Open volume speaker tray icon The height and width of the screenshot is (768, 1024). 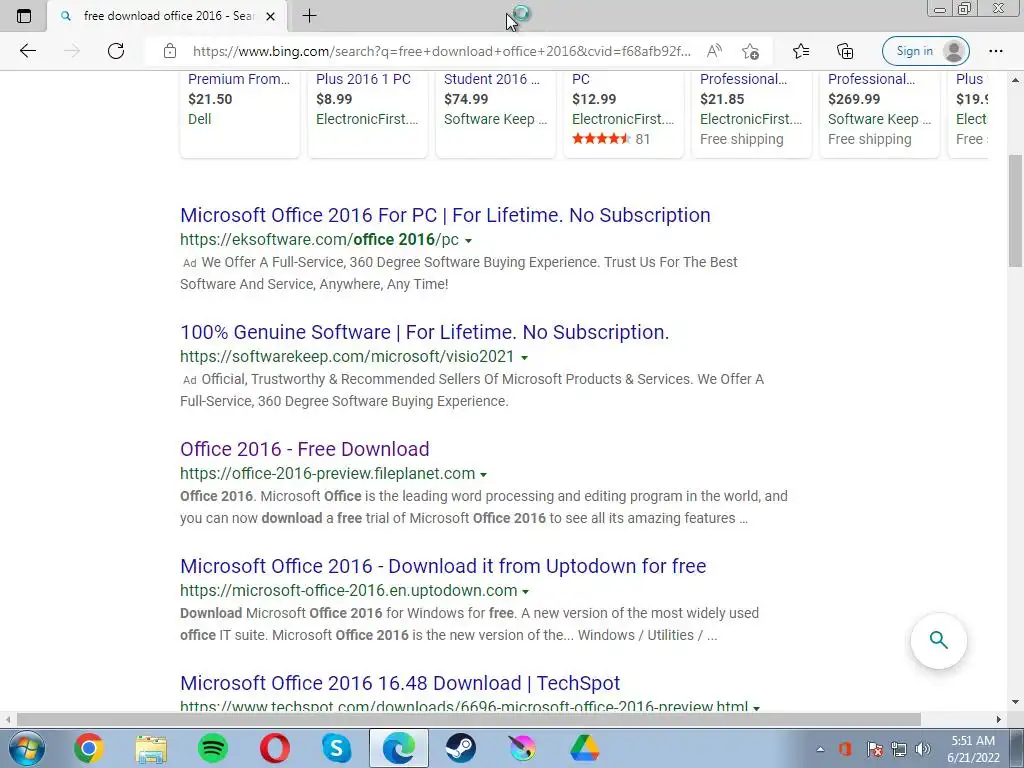point(922,749)
